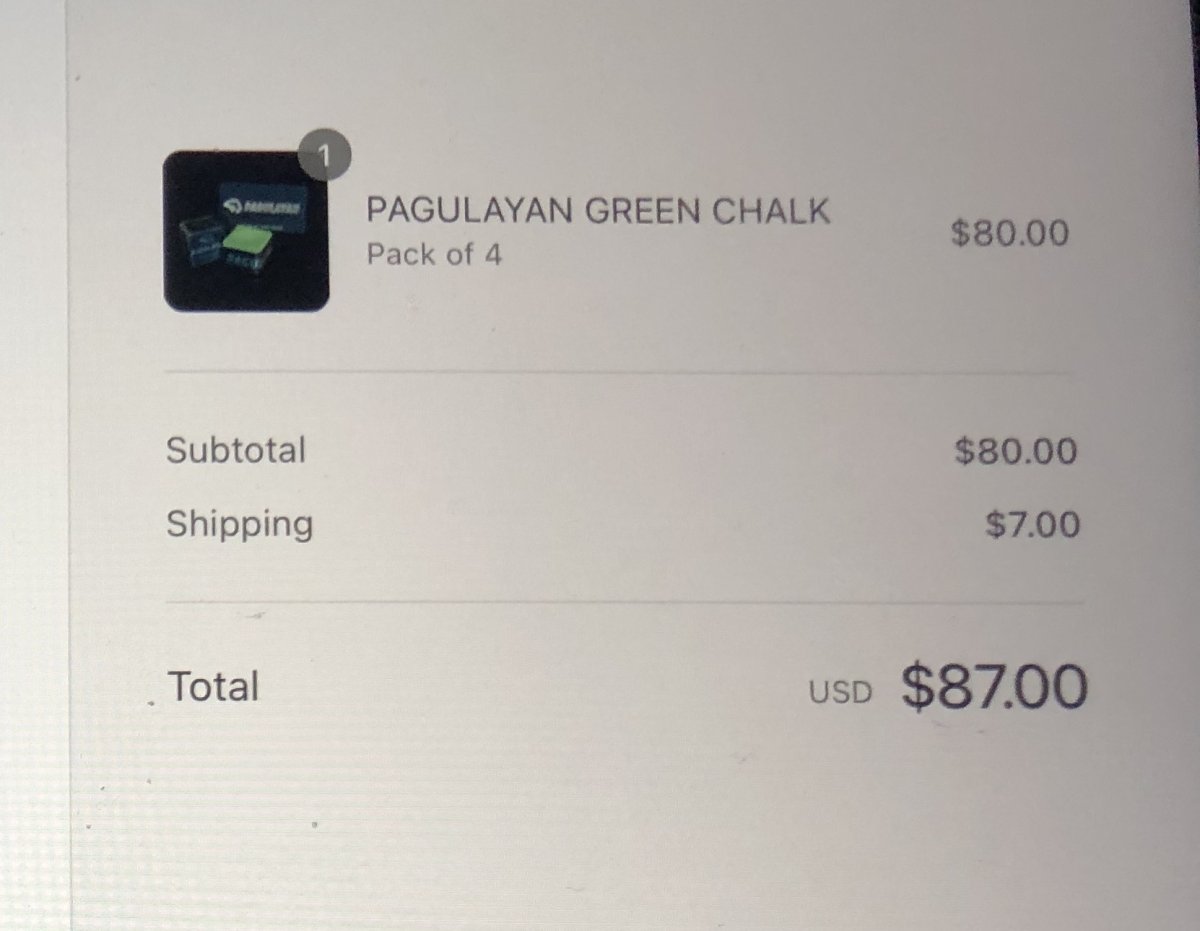The width and height of the screenshot is (1200, 931).
Task: Click the USD currency indicator
Action: (x=840, y=692)
